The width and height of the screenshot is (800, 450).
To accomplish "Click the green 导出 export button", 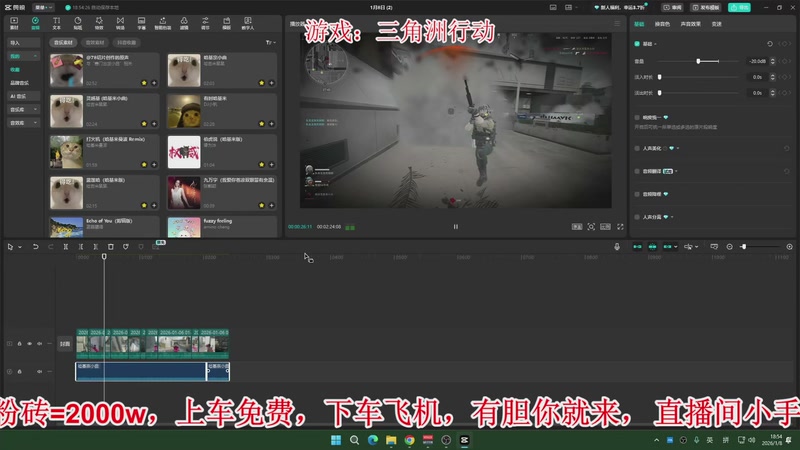I will pyautogui.click(x=739, y=7).
